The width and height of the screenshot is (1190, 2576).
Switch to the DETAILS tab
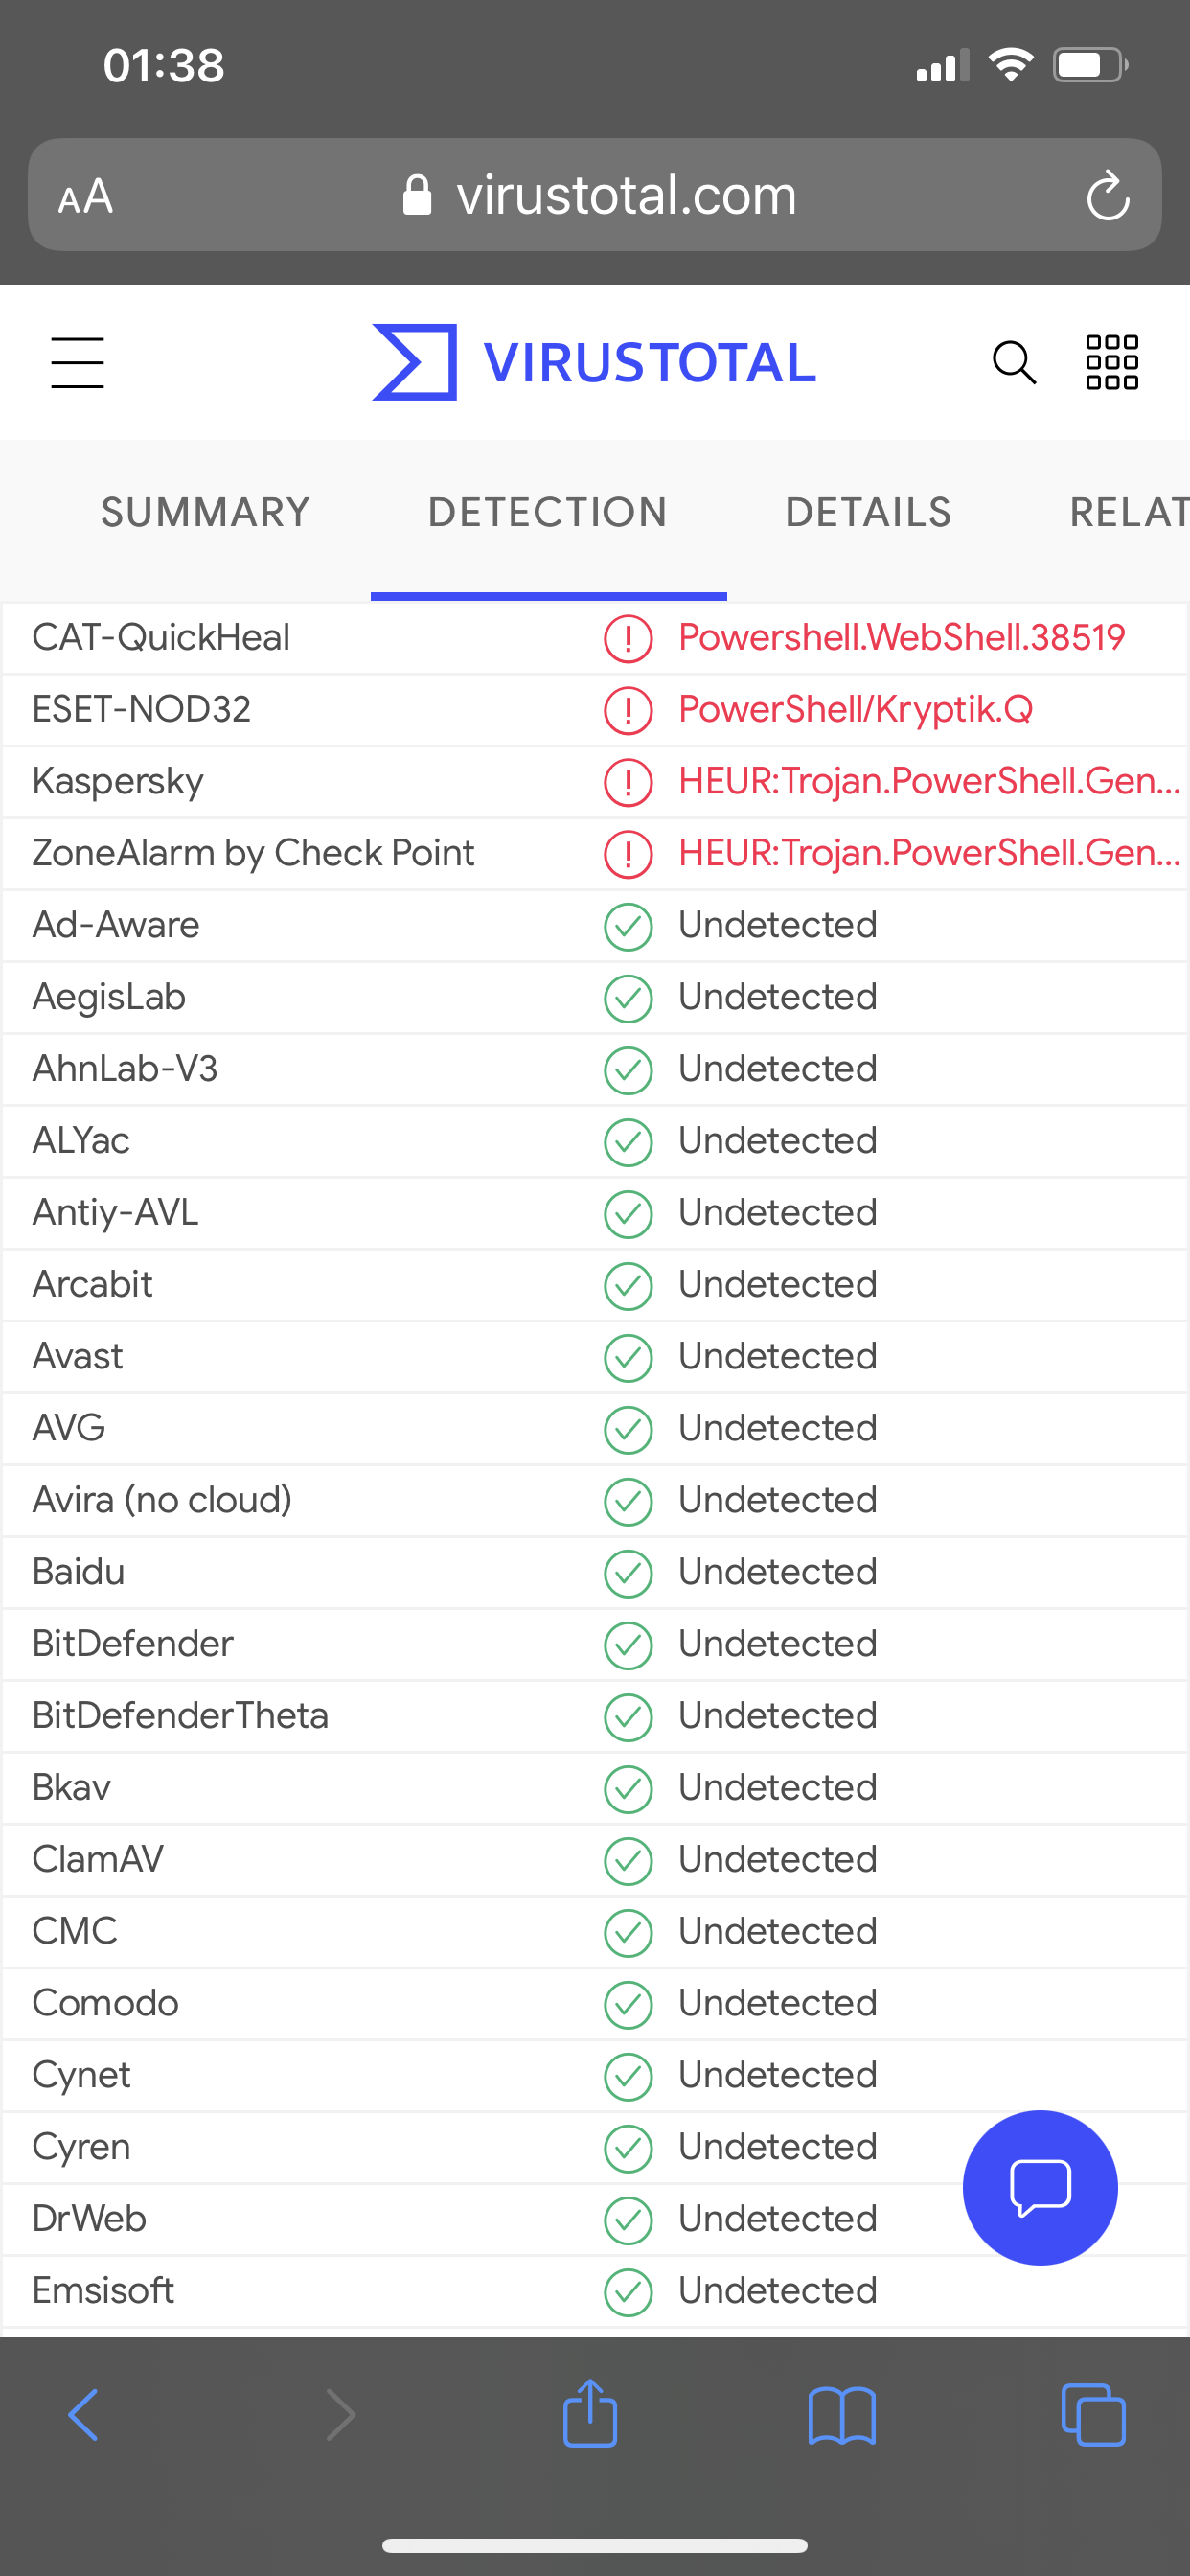868,512
